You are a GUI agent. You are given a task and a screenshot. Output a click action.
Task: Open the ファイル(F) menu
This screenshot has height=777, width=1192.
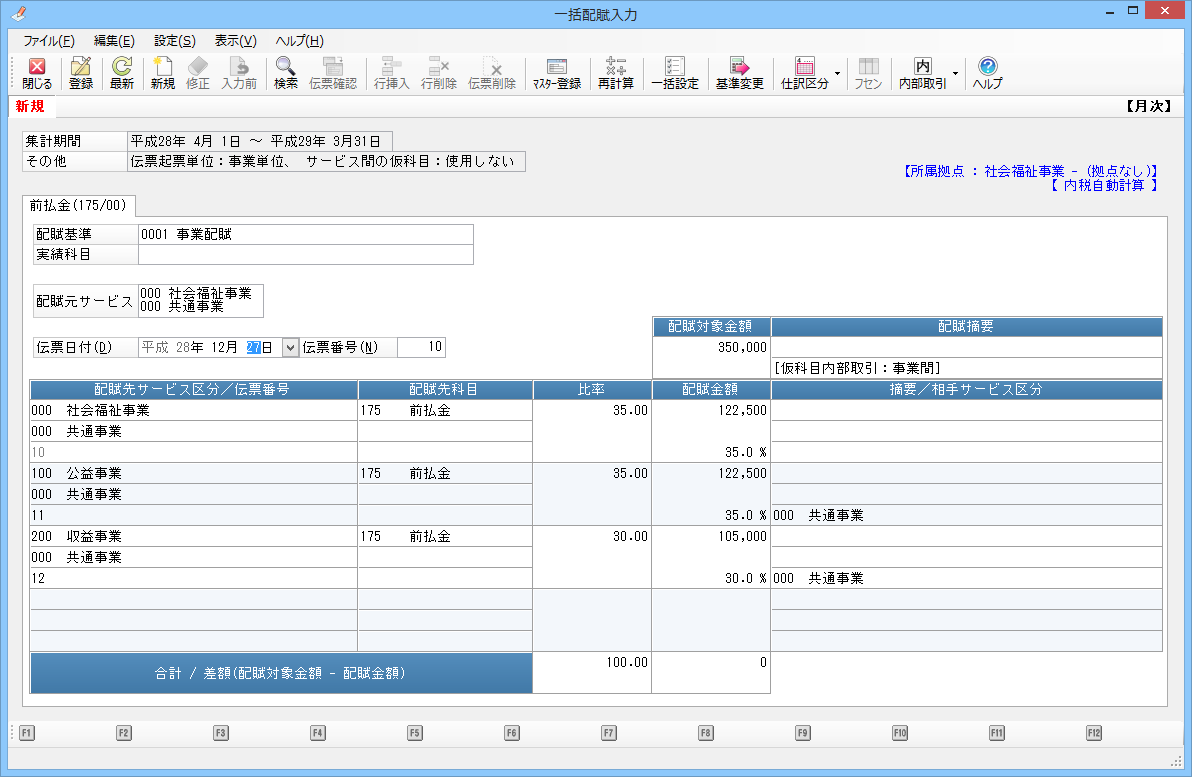[x=48, y=41]
